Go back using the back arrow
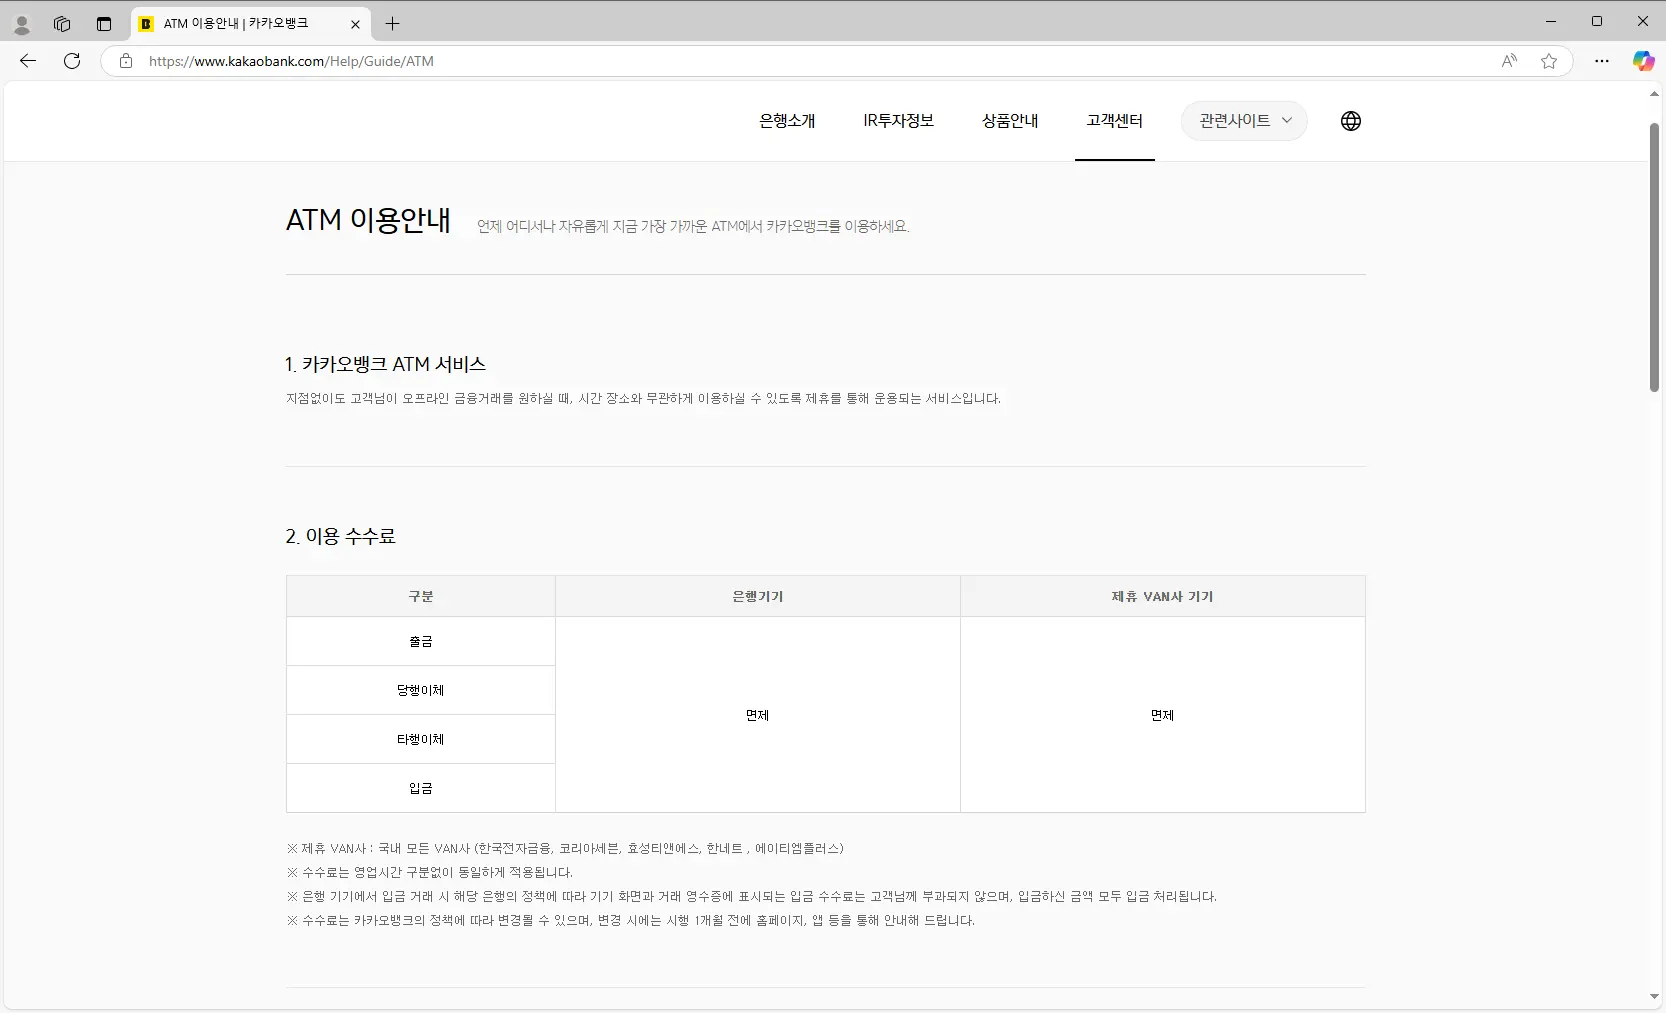 pos(28,61)
